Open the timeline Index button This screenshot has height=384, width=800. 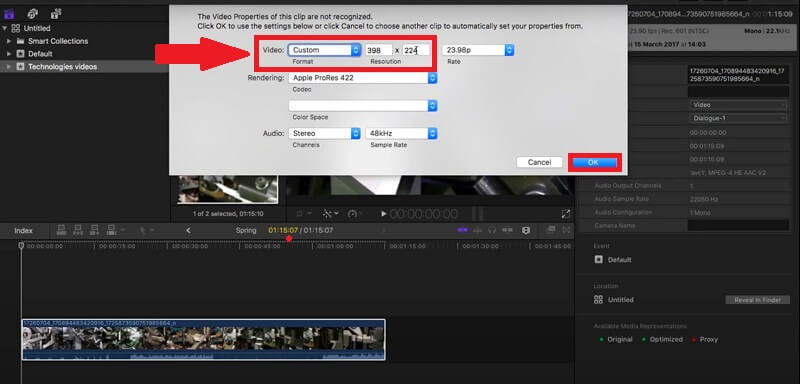(x=23, y=231)
